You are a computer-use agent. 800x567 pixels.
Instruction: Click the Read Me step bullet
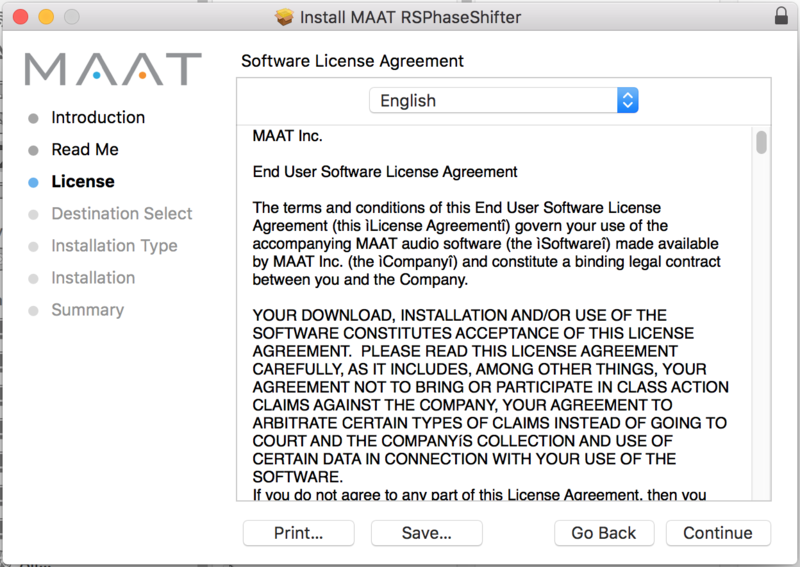(33, 150)
